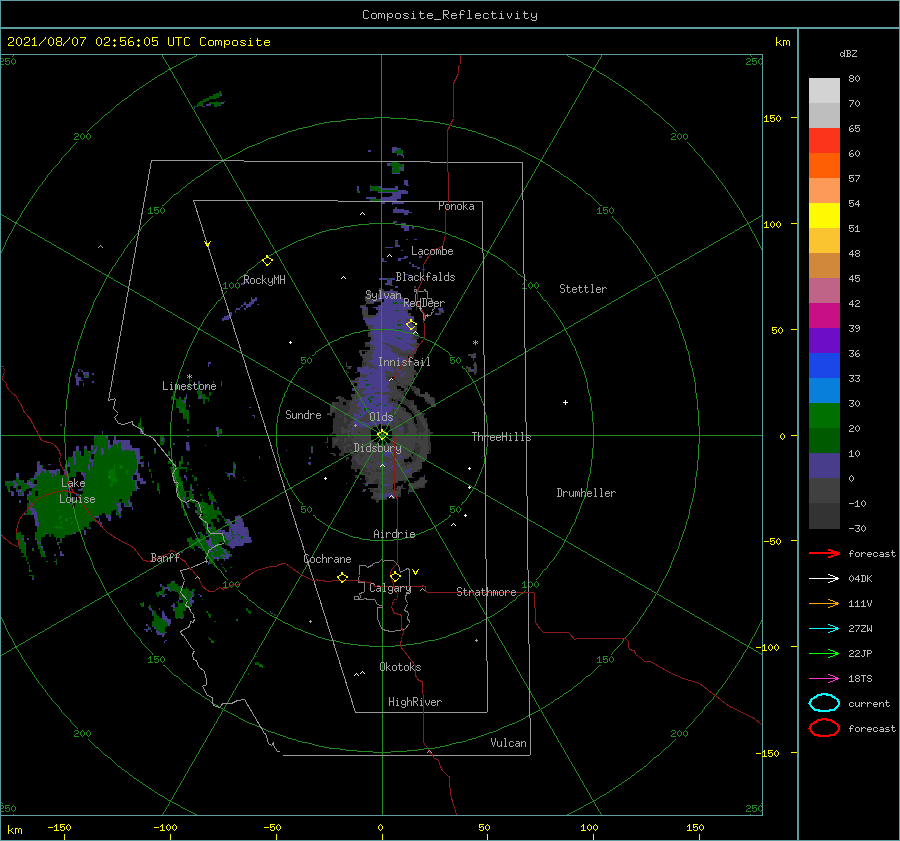Click the -150 tick on bottom km axis
Viewport: 900px width, 841px height.
coord(59,827)
